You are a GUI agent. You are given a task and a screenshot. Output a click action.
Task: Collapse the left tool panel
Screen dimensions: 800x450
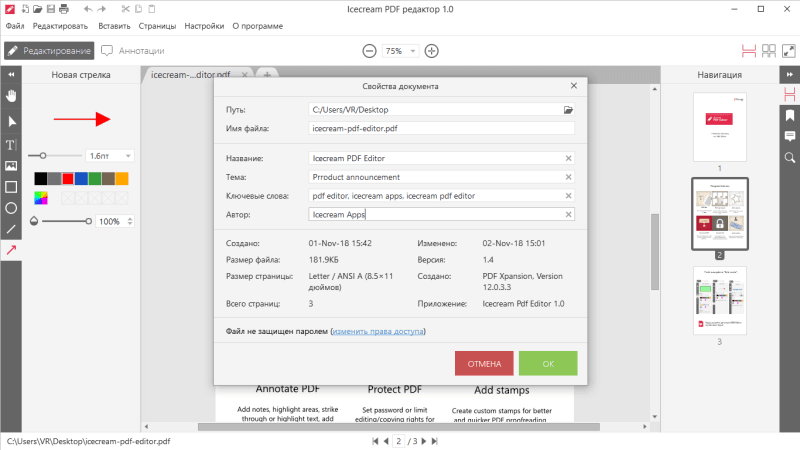(x=11, y=74)
